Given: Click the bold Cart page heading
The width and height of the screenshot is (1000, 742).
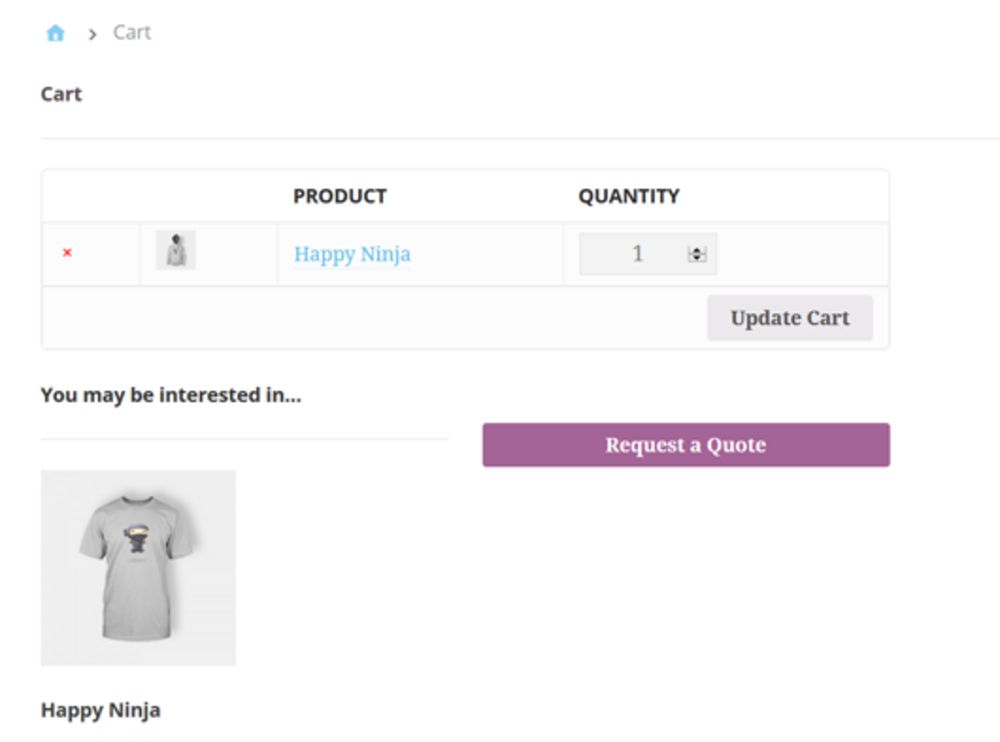Looking at the screenshot, I should click(61, 94).
